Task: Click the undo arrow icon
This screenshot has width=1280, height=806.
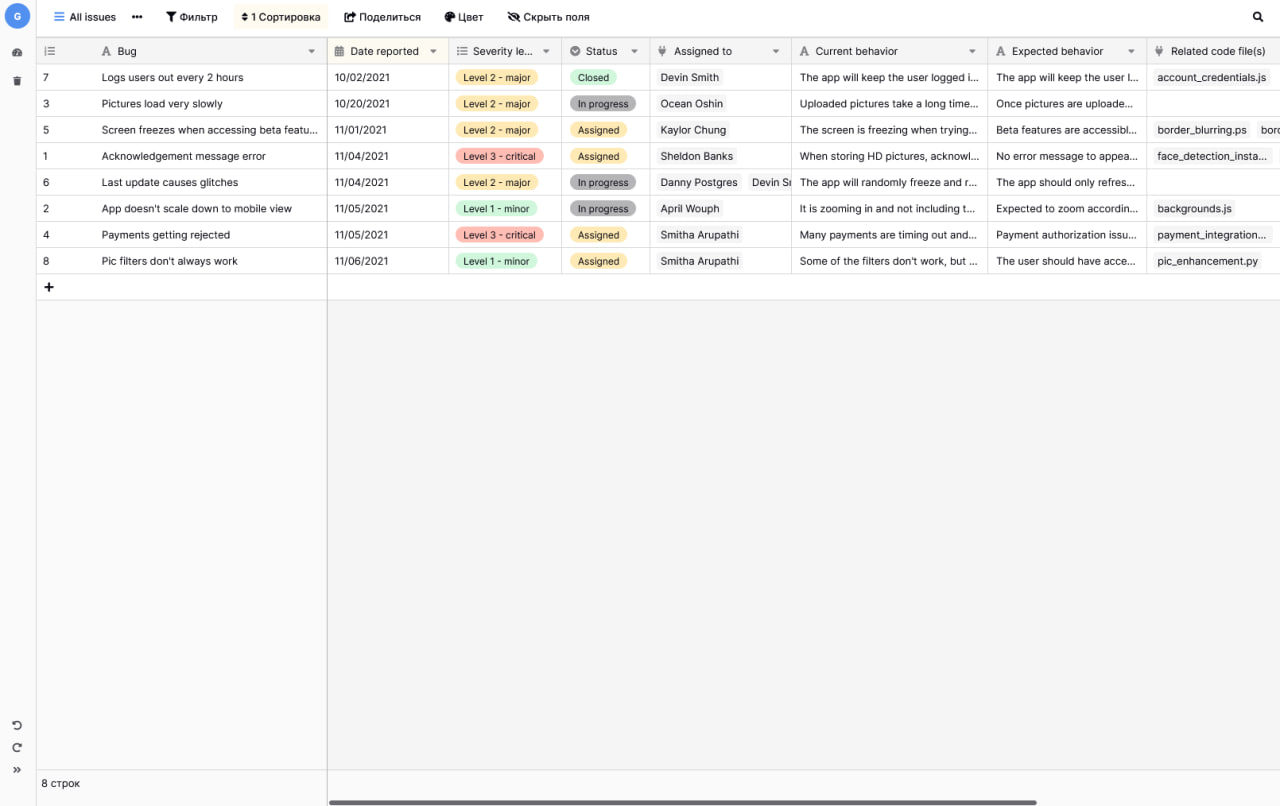Action: coord(17,725)
